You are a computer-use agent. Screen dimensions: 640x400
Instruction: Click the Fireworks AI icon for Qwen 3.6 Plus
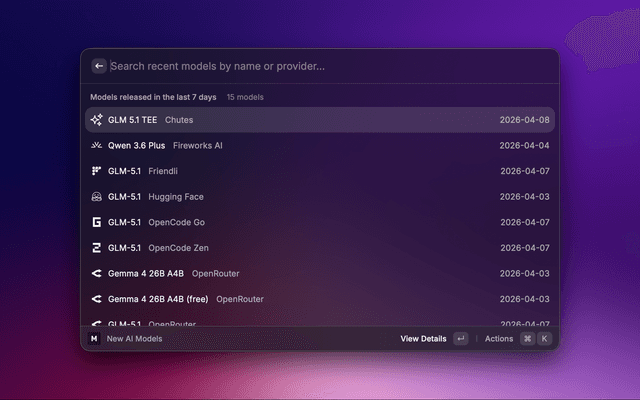[96, 145]
